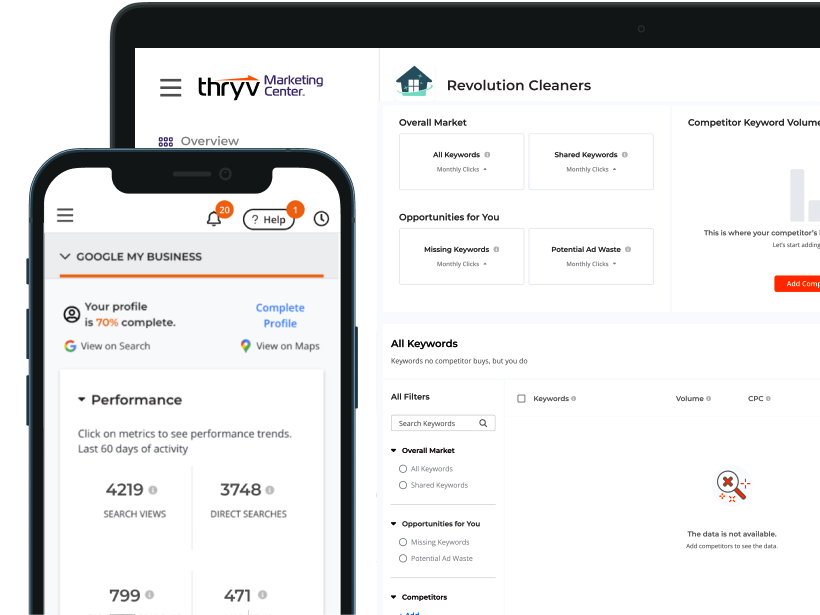Open the phone hamburger menu icon
Viewport: 820px width, 615px height.
[x=65, y=215]
